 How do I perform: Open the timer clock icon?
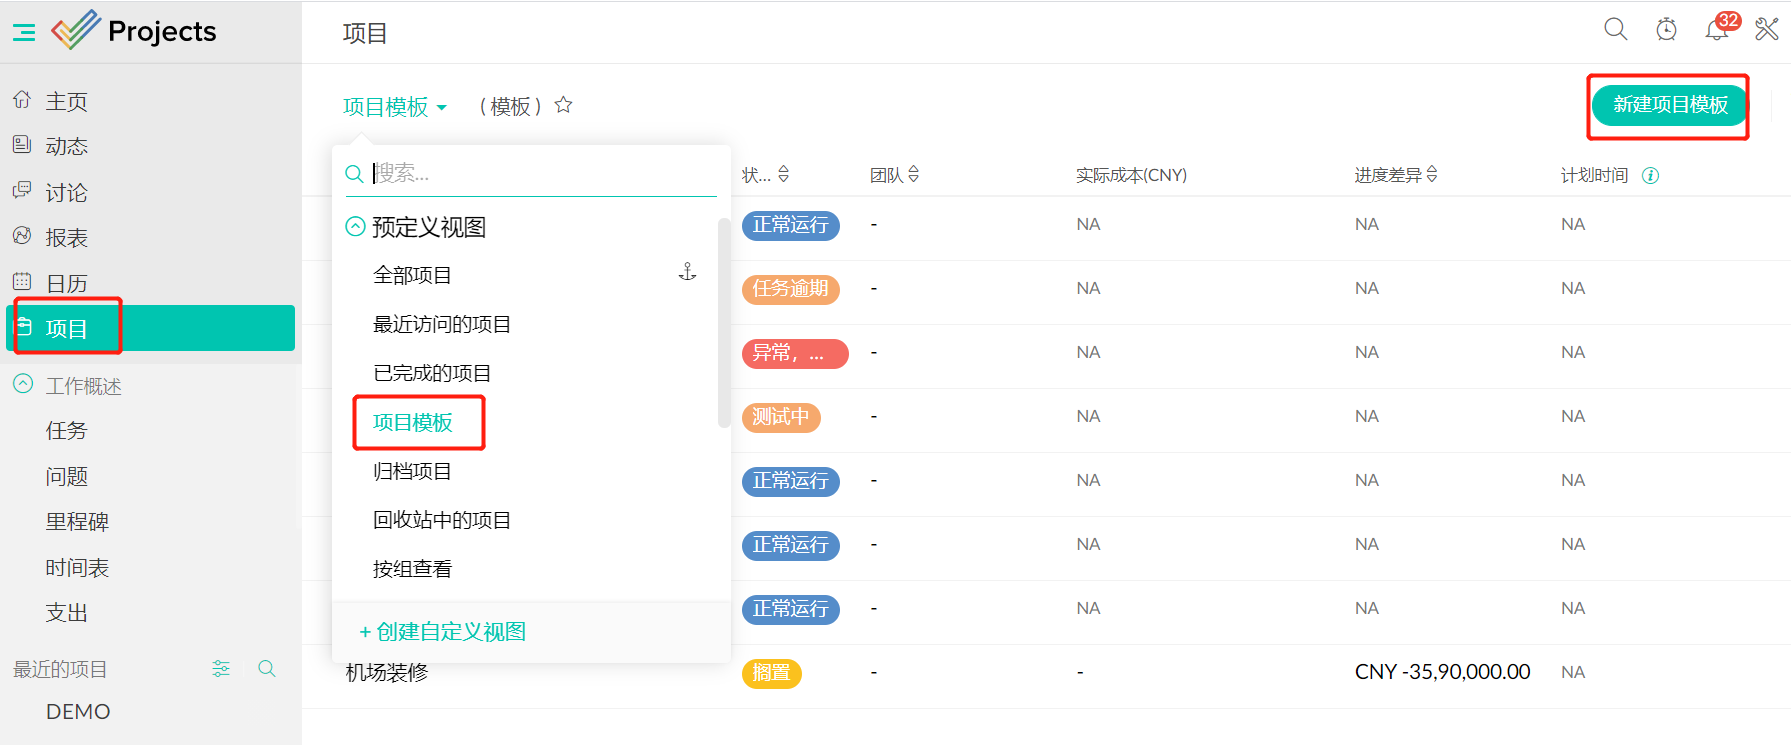click(x=1666, y=30)
